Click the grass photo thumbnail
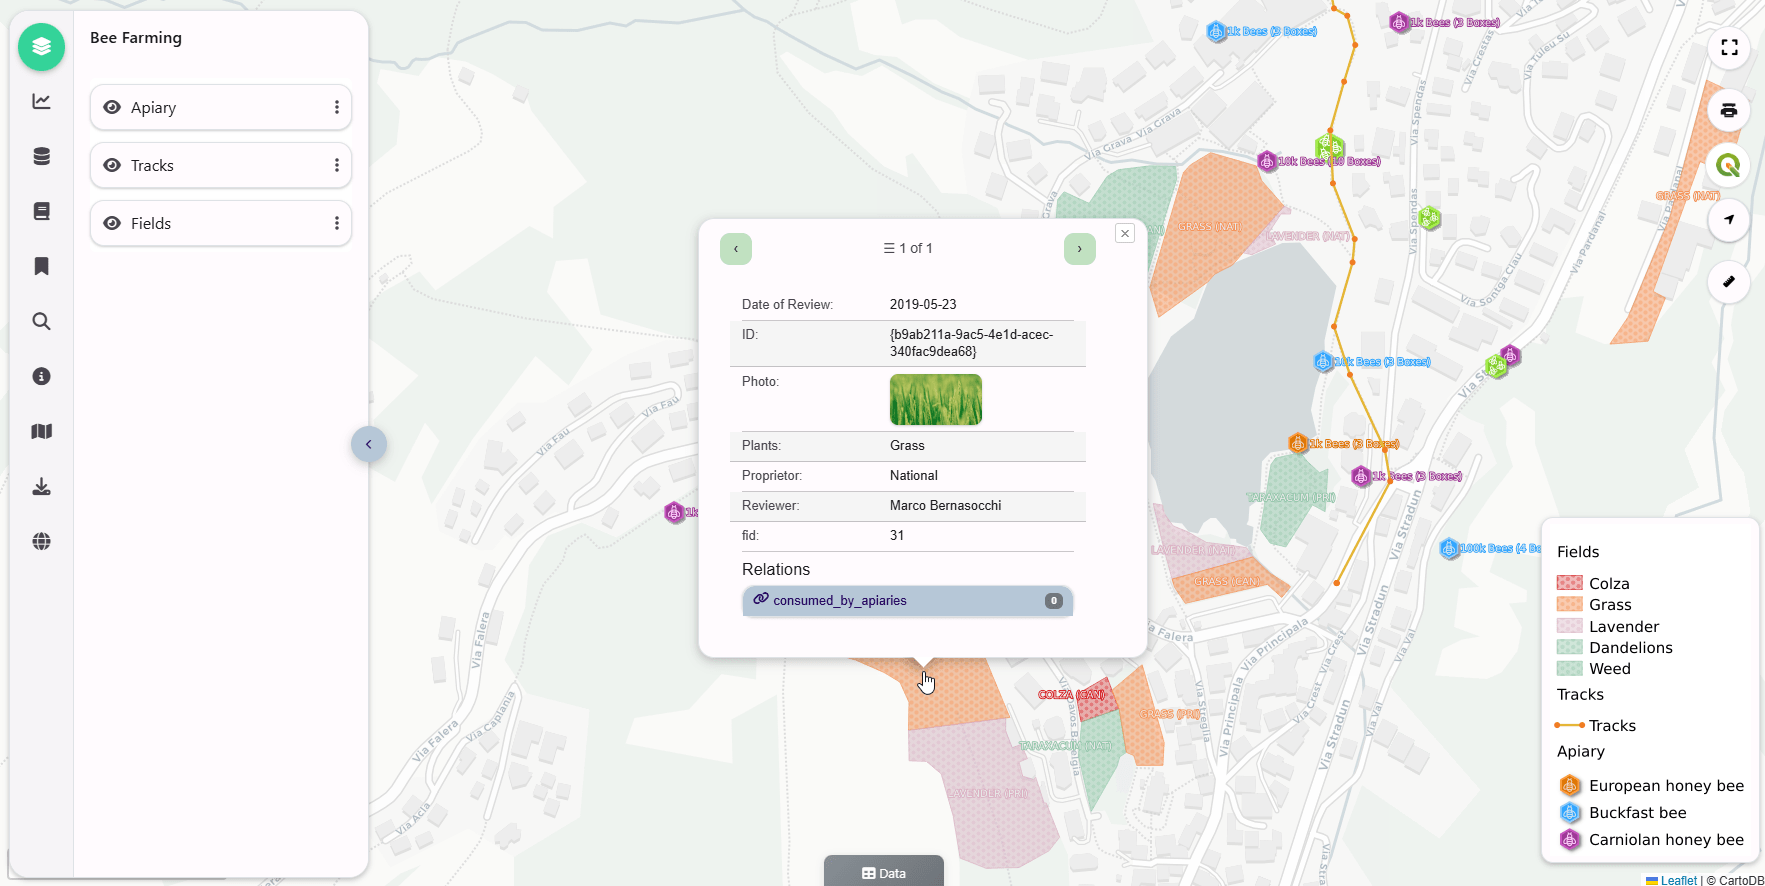Image resolution: width=1765 pixels, height=886 pixels. pos(935,400)
